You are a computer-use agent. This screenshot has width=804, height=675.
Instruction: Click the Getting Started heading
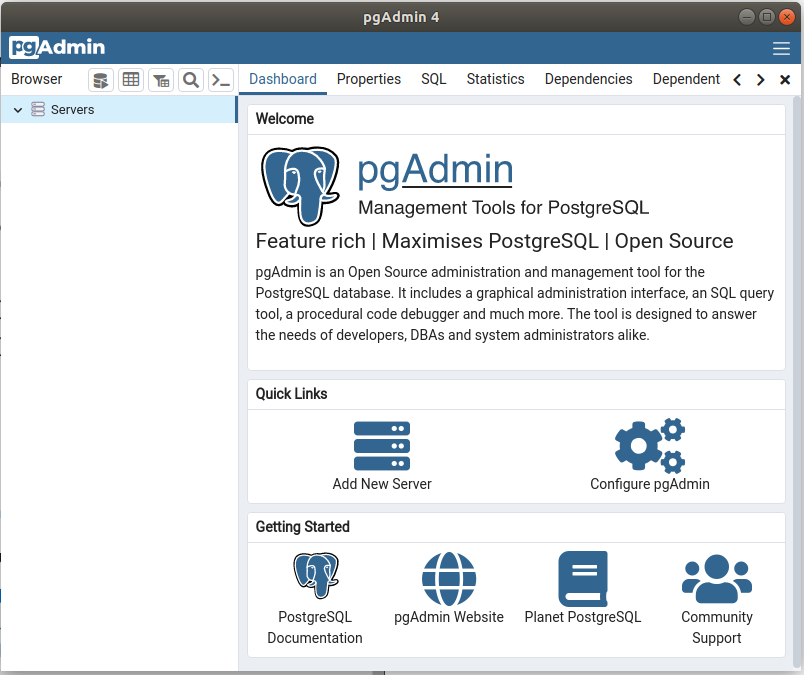pos(303,527)
